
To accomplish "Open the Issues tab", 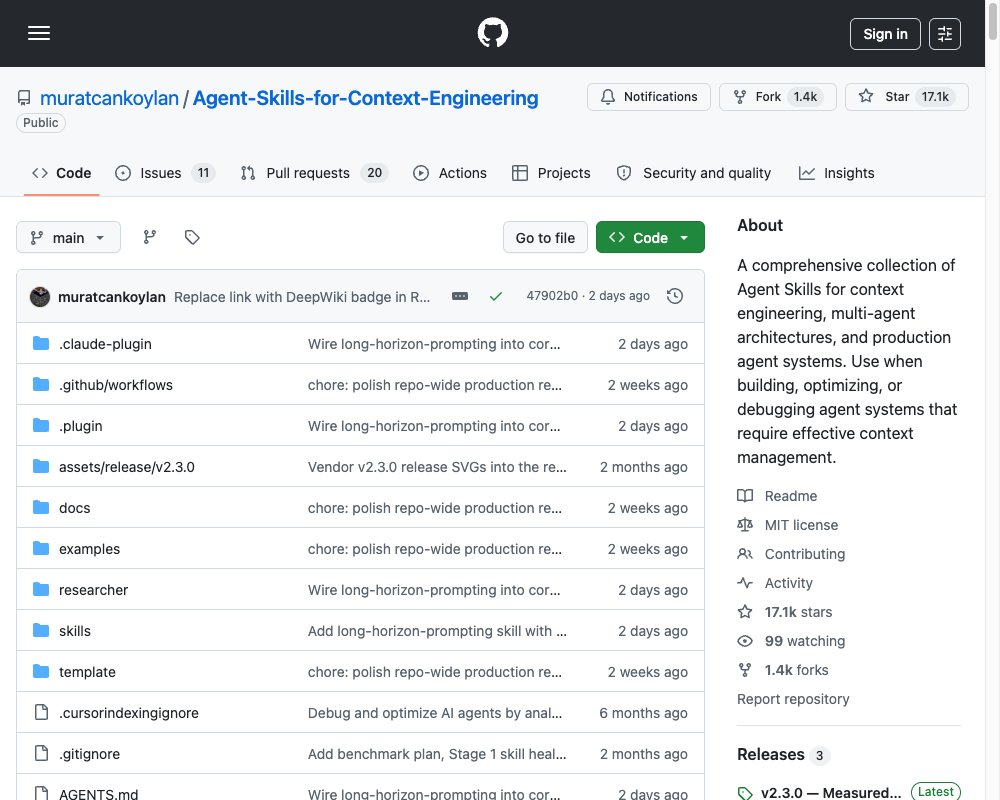I will [x=165, y=173].
